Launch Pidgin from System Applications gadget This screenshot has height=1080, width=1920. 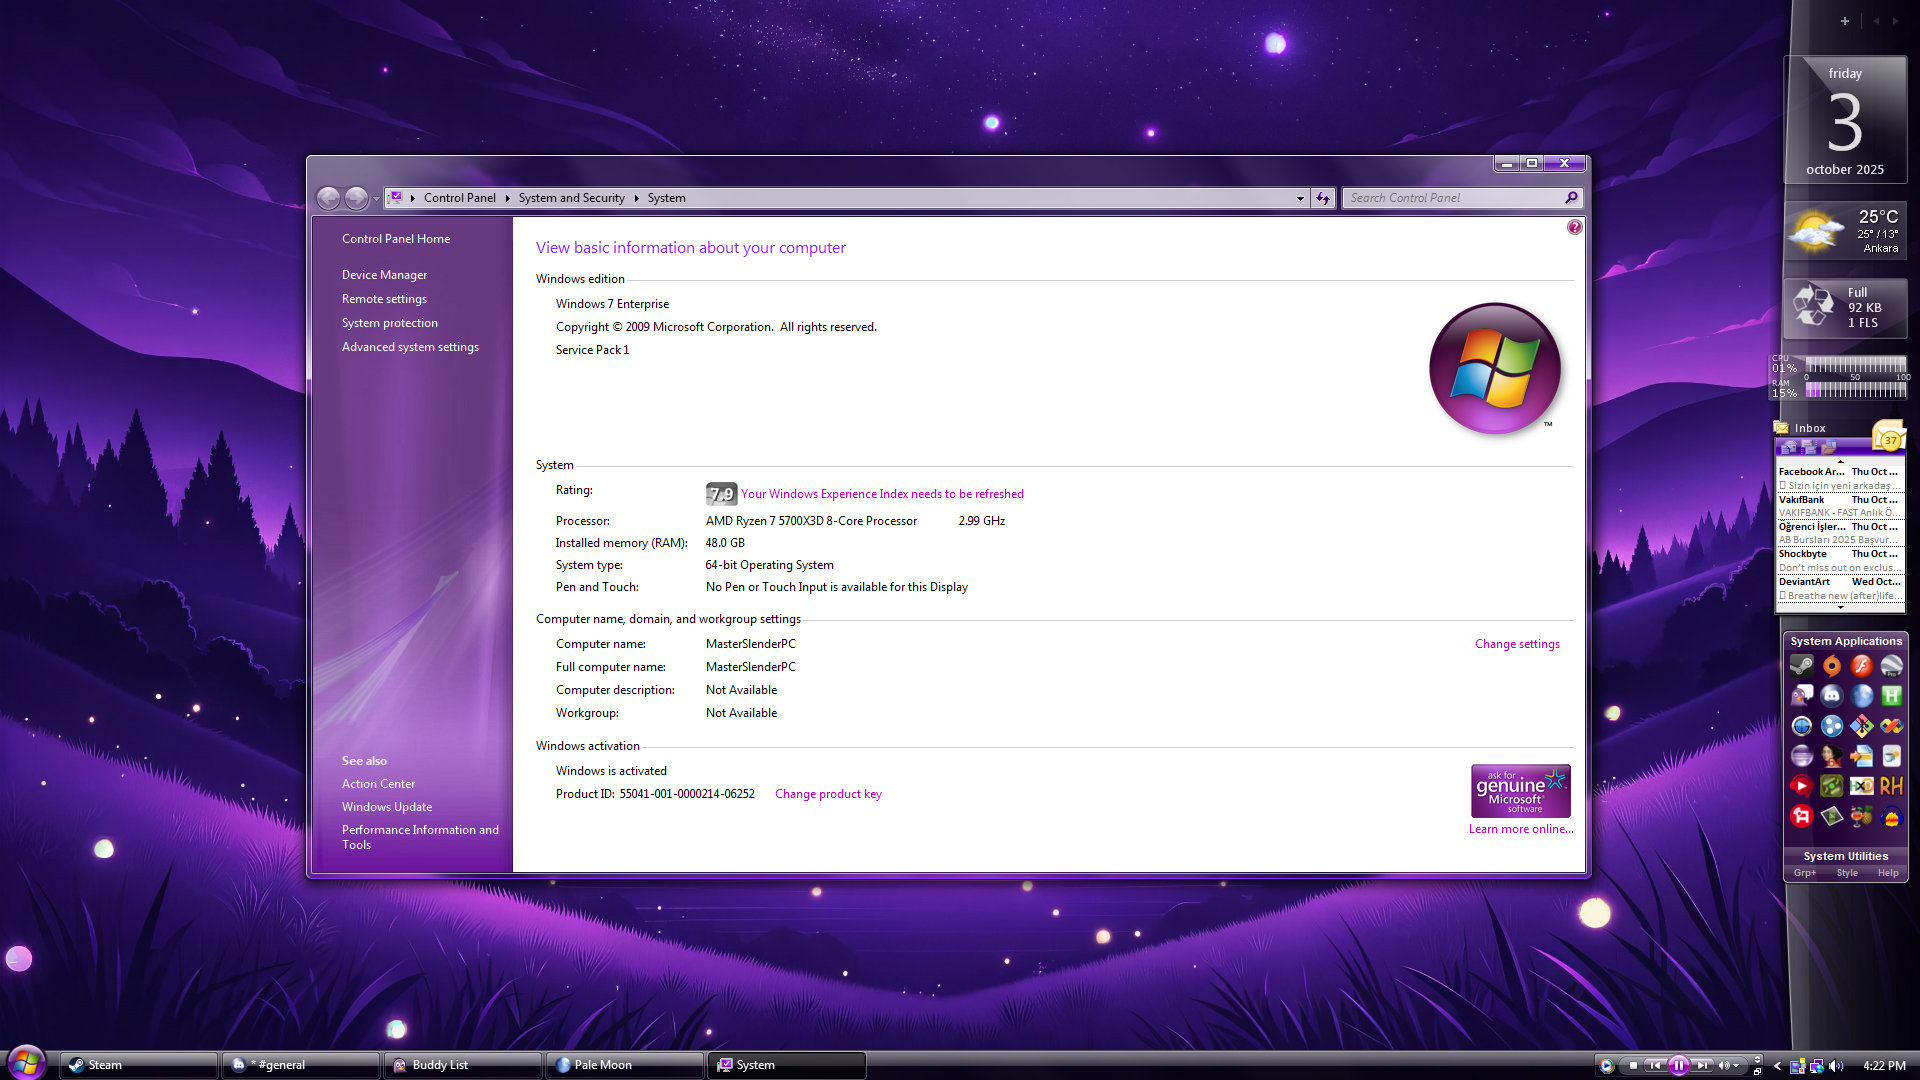[1801, 696]
